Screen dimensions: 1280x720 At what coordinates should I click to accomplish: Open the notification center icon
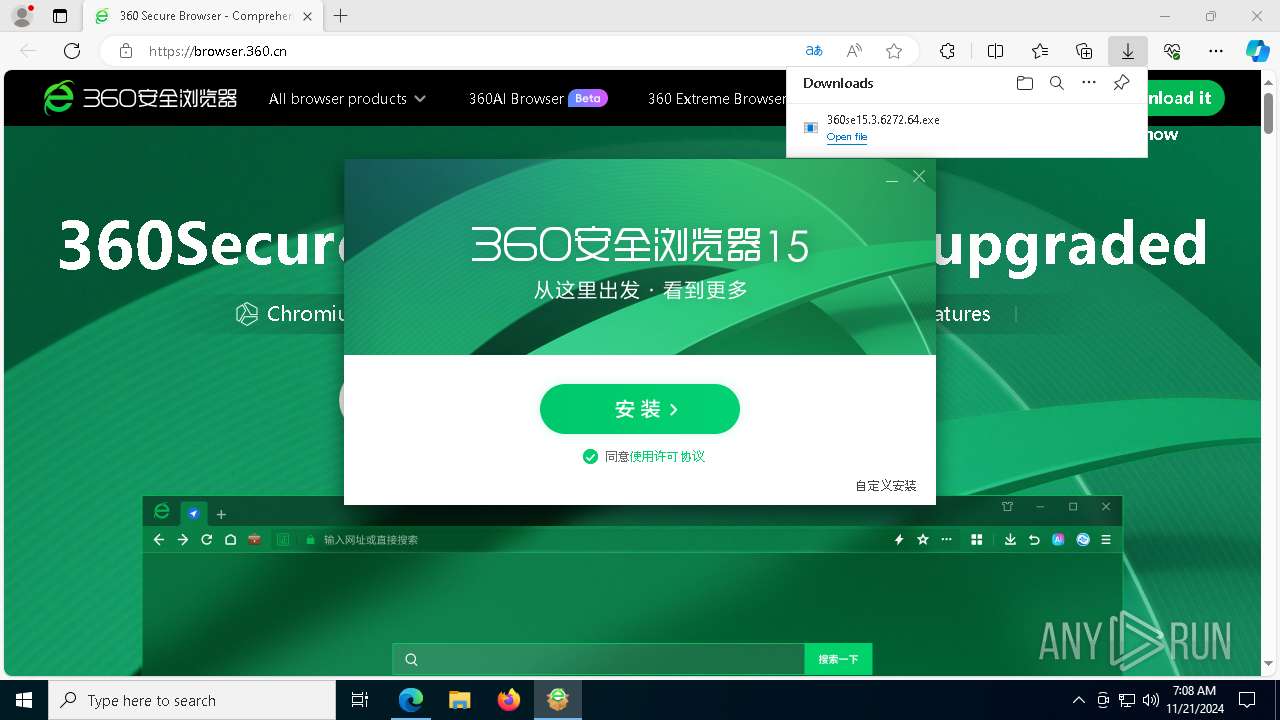1247,700
